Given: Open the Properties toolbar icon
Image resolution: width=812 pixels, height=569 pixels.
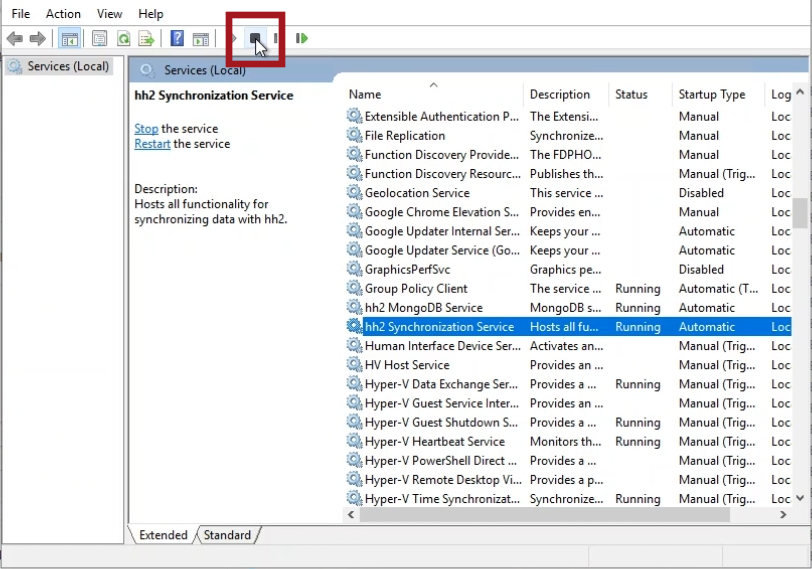Looking at the screenshot, I should [x=99, y=38].
